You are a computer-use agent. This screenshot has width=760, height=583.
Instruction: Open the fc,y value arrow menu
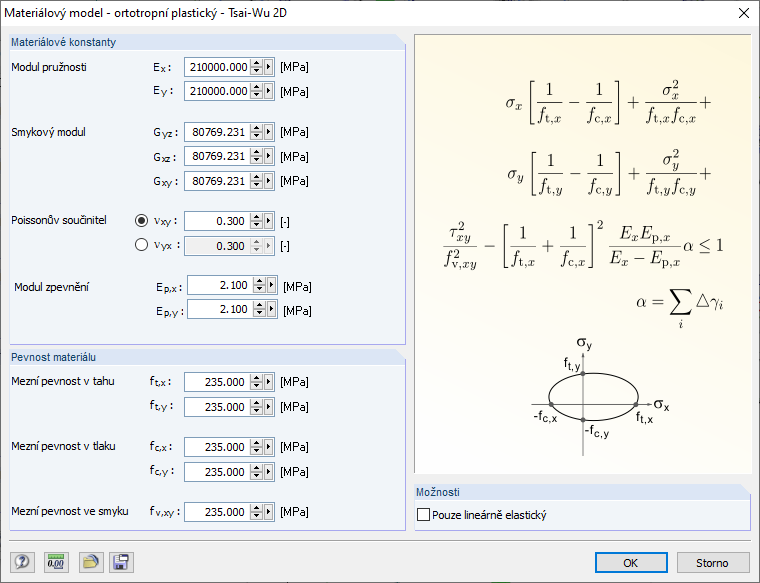click(269, 472)
